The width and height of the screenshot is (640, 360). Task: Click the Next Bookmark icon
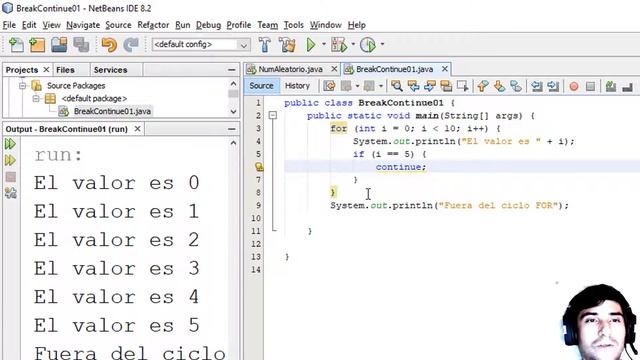click(499, 86)
